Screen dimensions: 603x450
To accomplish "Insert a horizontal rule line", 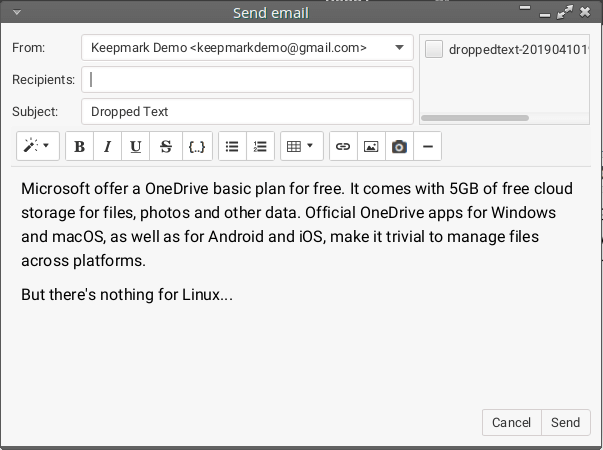I will tap(428, 146).
